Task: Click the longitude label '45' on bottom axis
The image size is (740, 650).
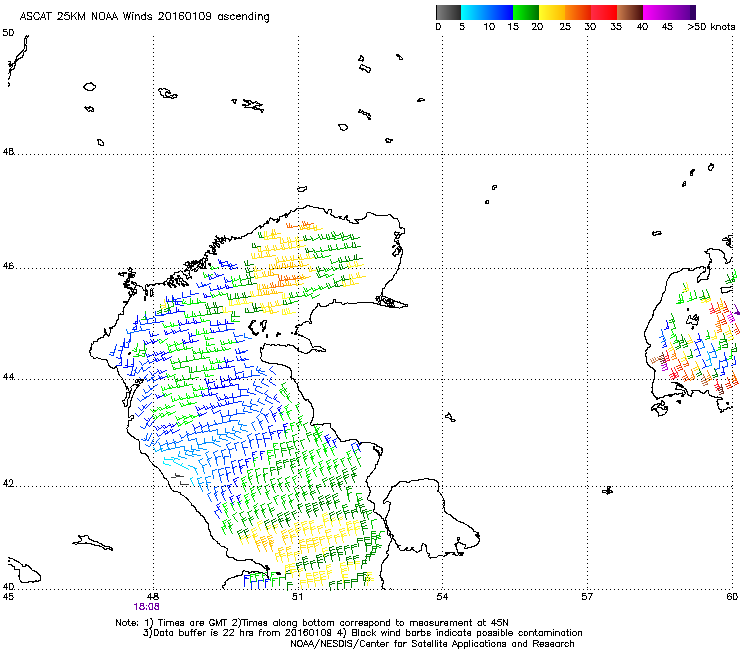Action: [x=8, y=597]
